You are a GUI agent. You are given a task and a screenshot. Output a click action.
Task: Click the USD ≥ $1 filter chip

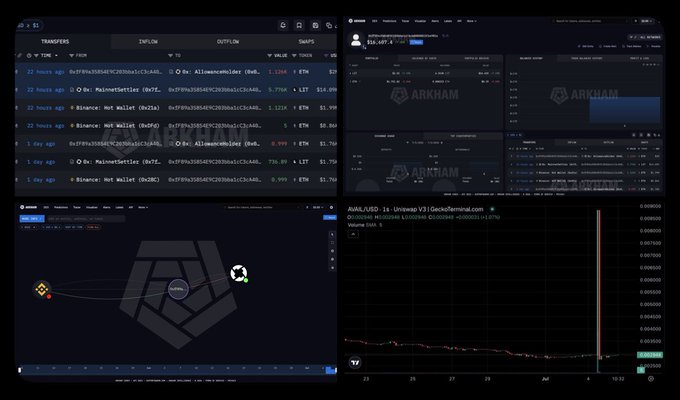[x=29, y=25]
